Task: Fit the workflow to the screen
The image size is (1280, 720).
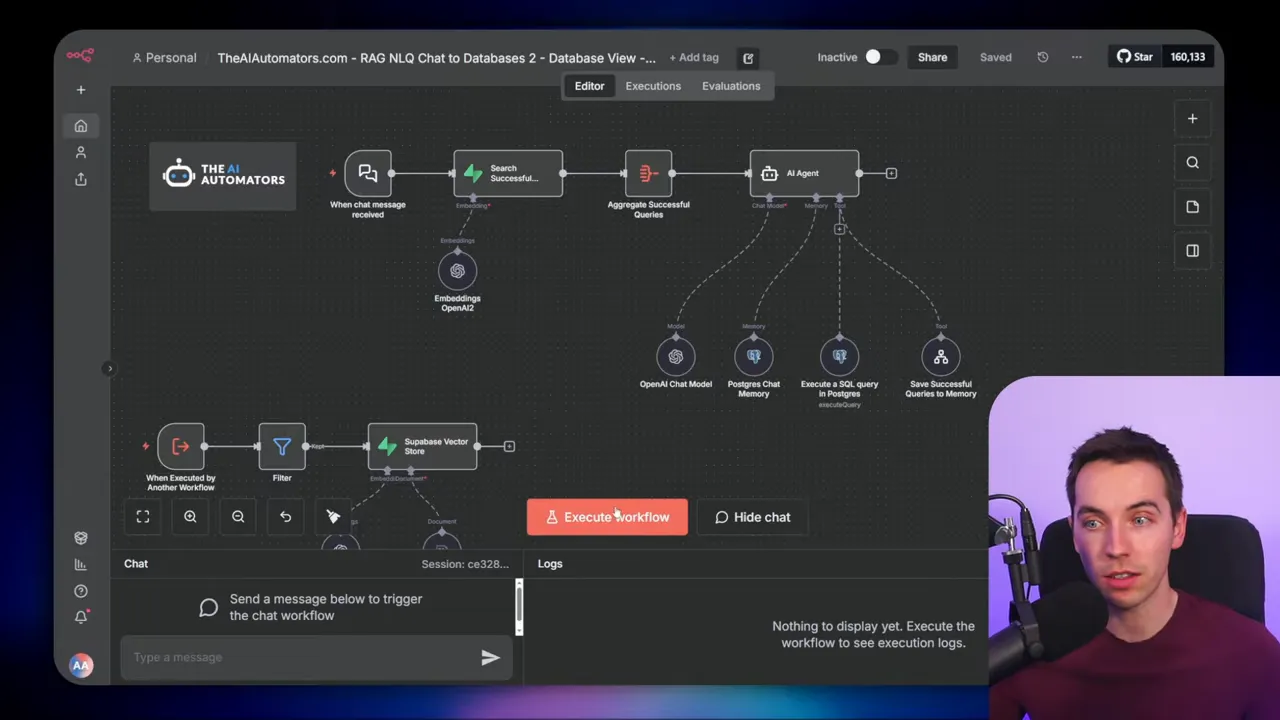Action: [142, 516]
